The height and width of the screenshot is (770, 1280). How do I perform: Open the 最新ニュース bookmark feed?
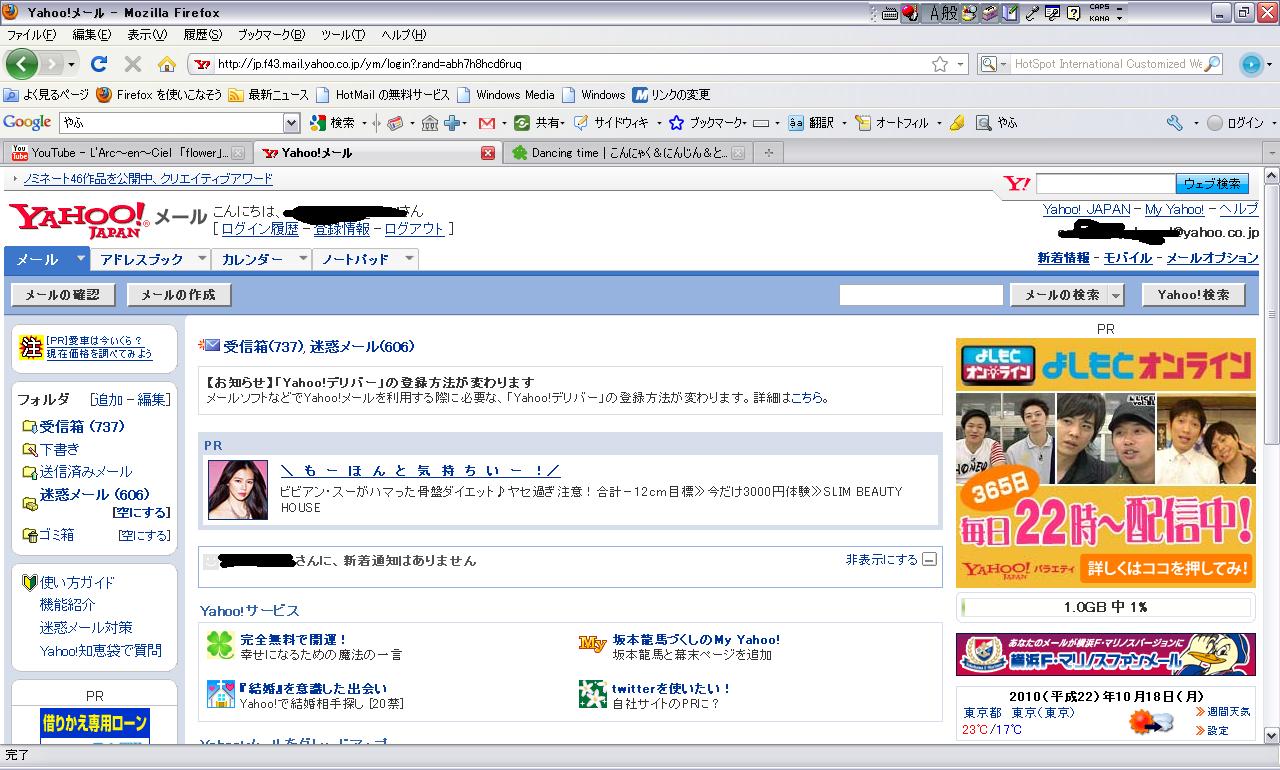pos(269,95)
